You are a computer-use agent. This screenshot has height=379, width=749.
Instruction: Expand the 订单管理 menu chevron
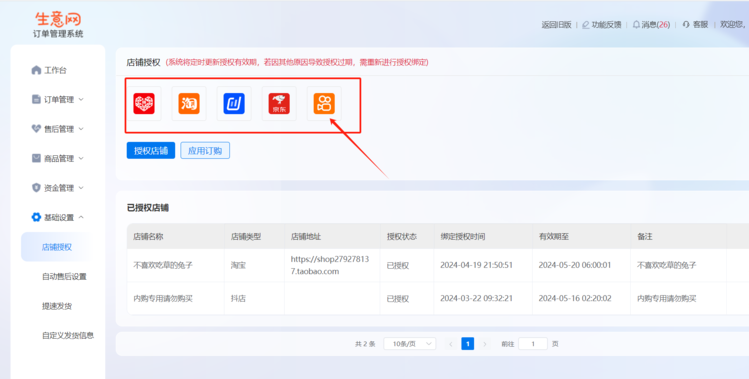[x=81, y=99]
